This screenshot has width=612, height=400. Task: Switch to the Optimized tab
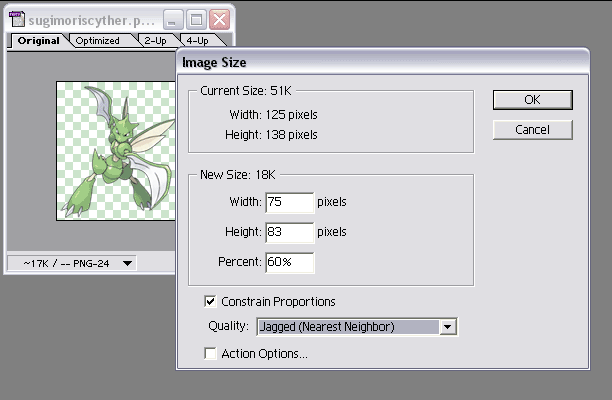(x=98, y=41)
